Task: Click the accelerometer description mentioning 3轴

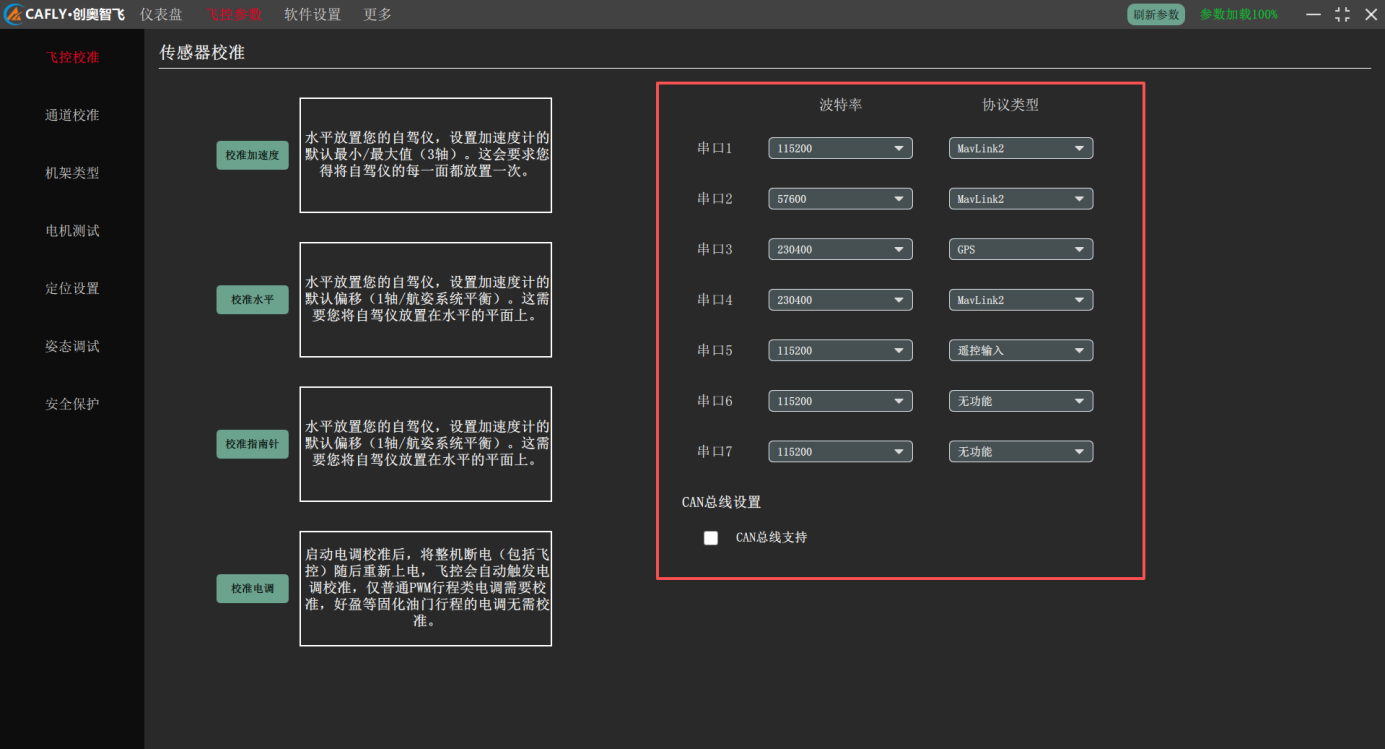Action: 426,155
